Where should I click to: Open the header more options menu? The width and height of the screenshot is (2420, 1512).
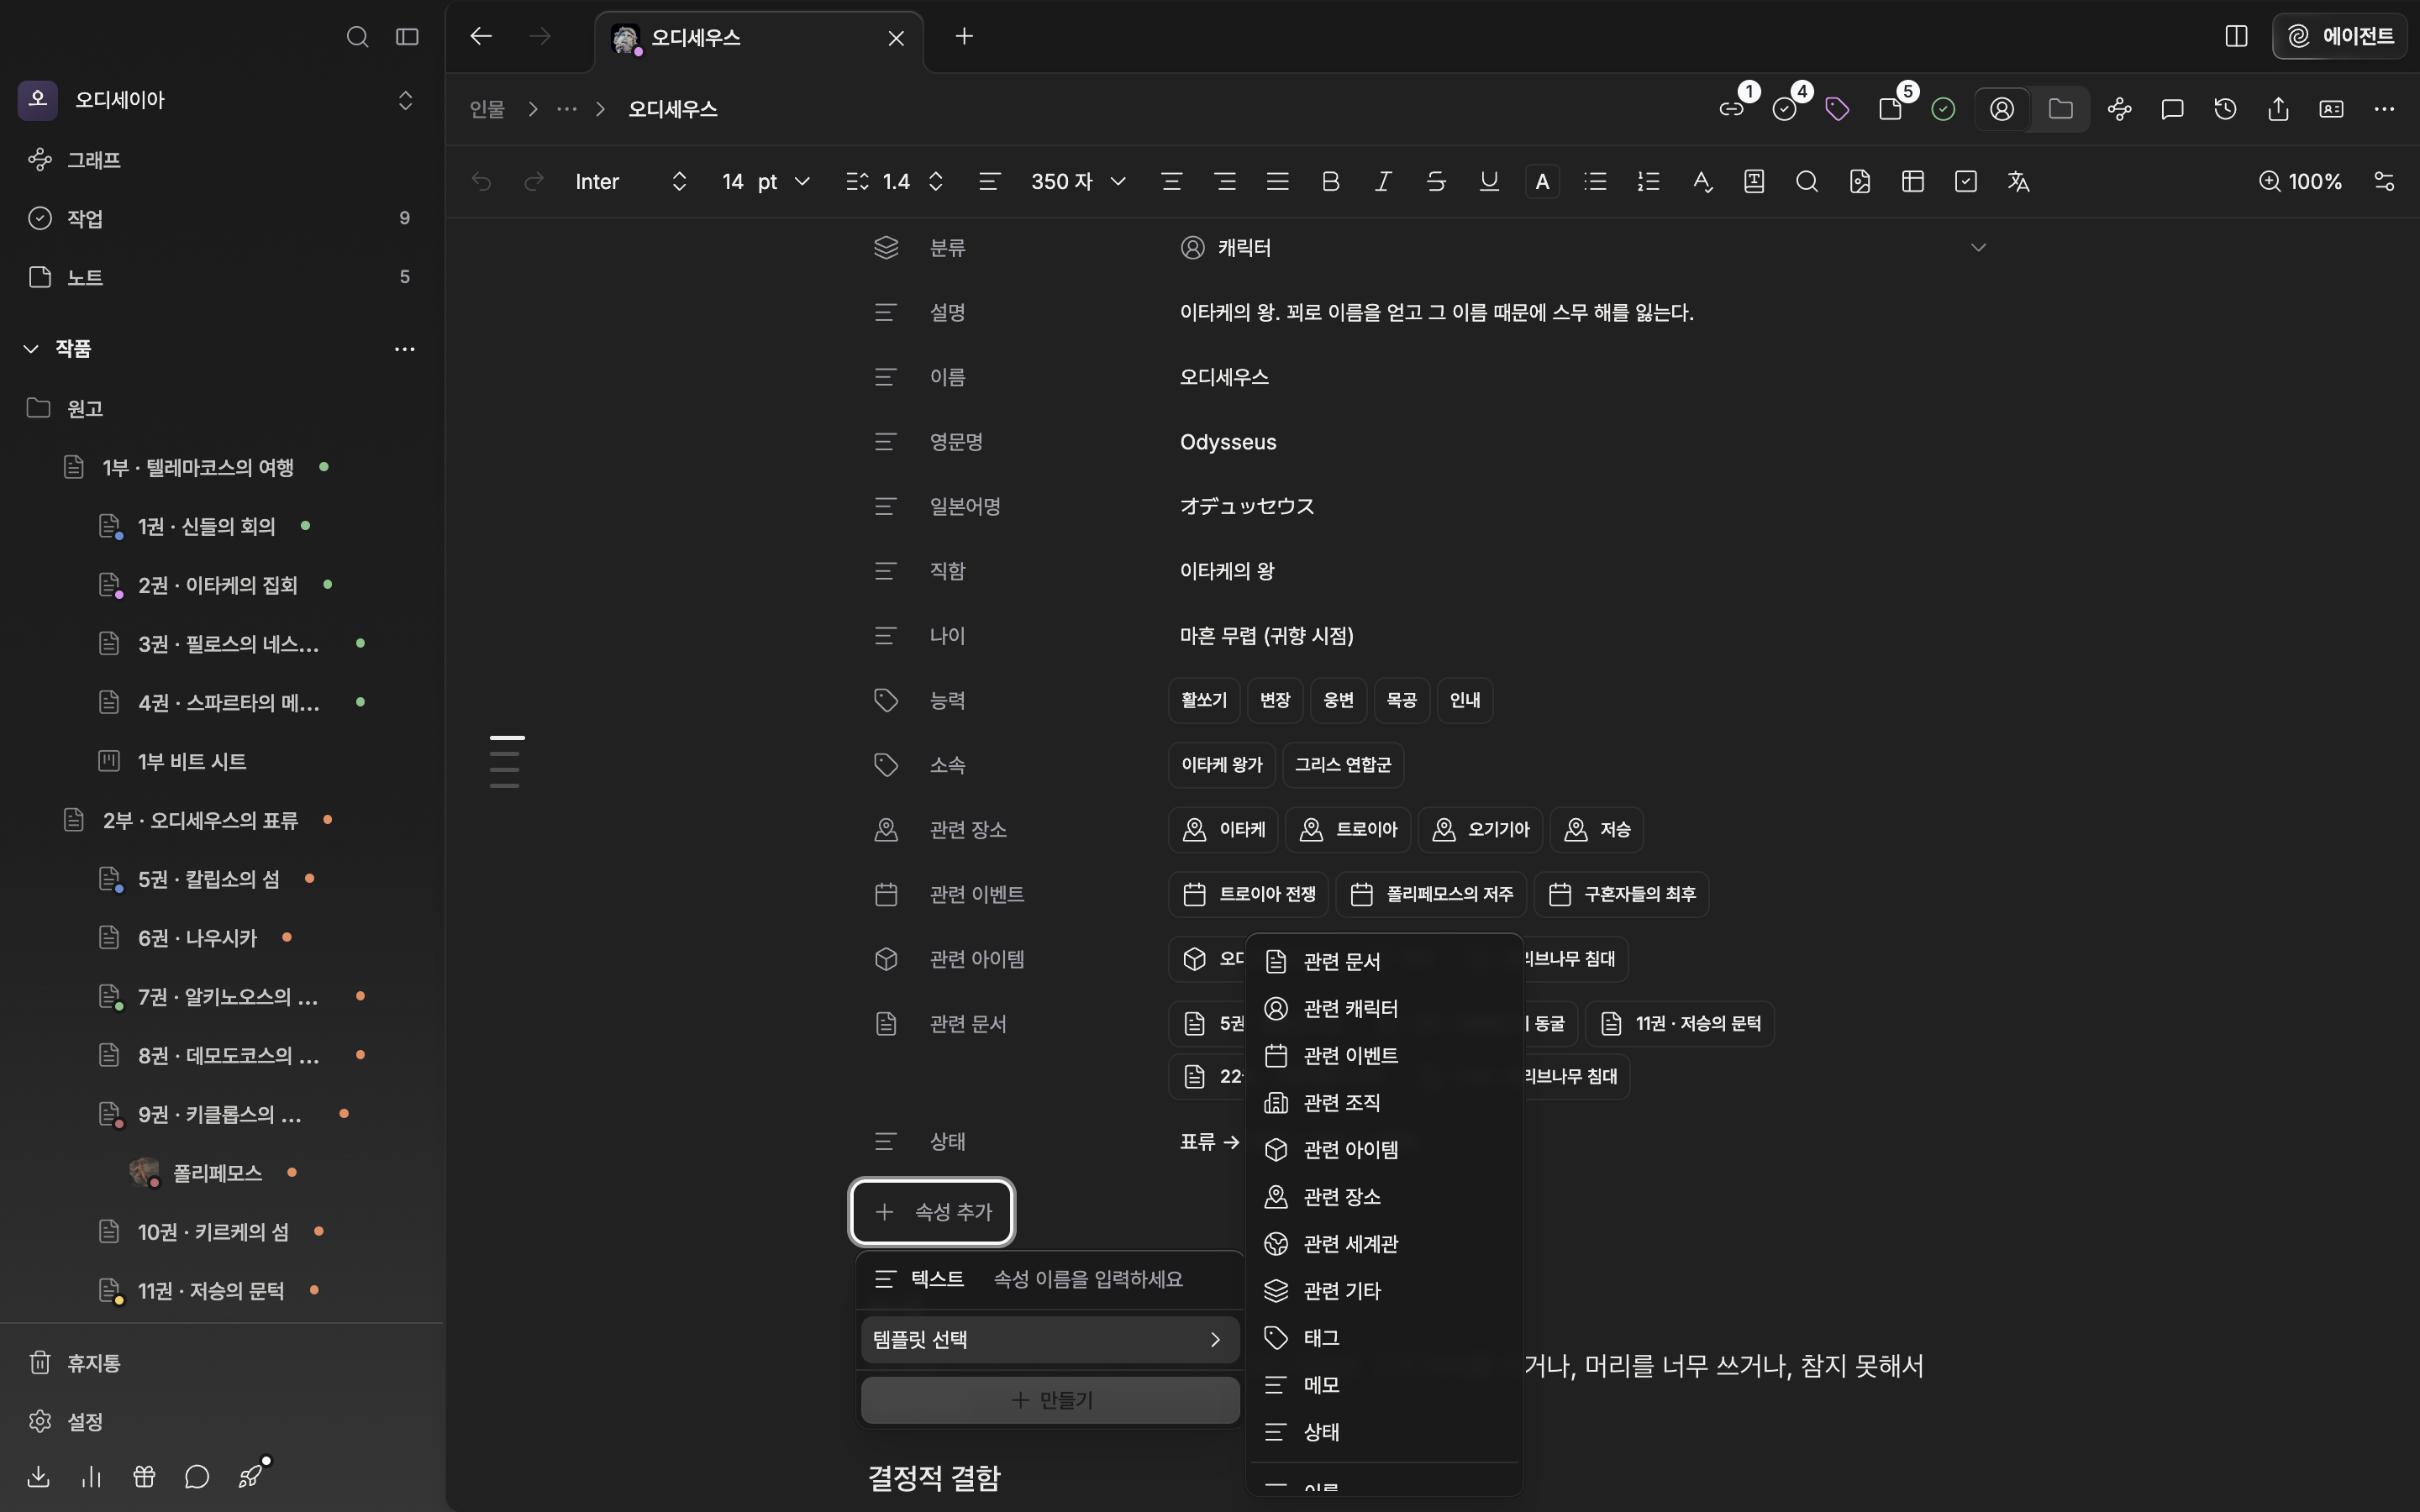coord(2384,109)
